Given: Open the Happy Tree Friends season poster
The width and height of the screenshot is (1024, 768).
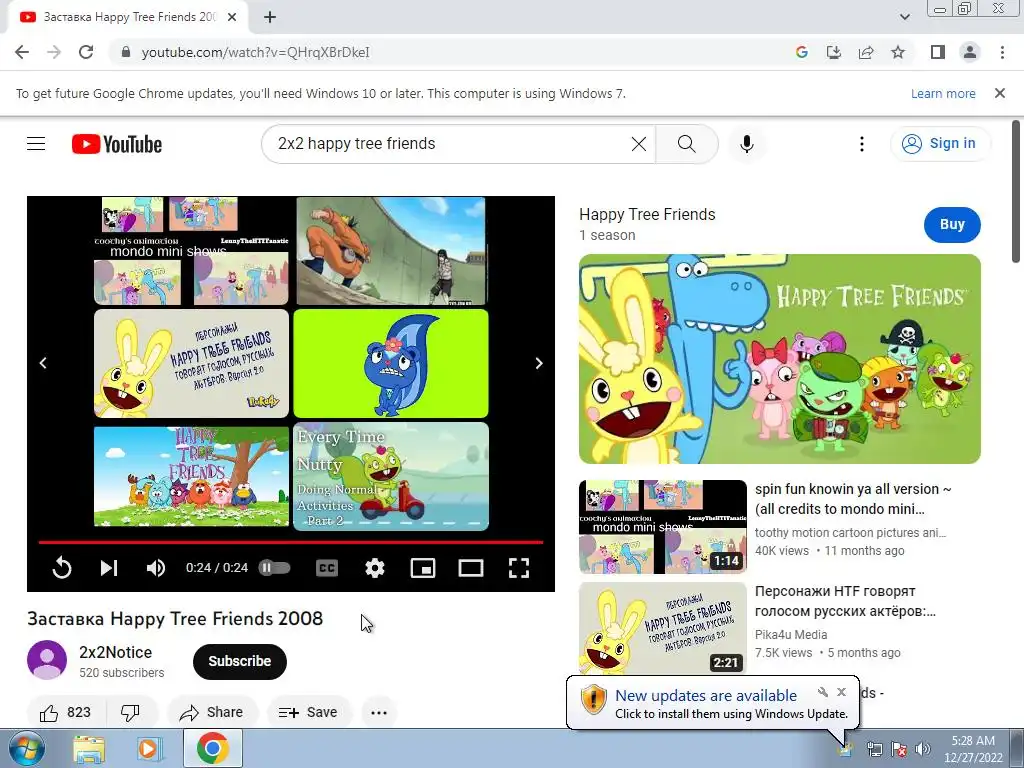Looking at the screenshot, I should 780,359.
